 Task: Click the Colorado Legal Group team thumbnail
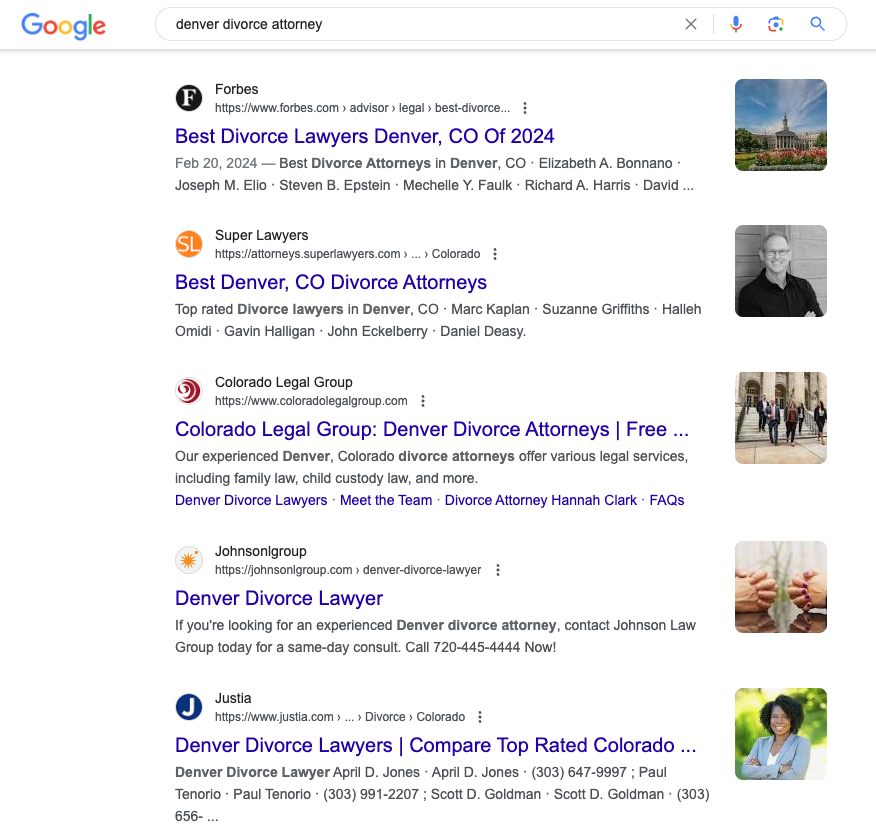[780, 418]
